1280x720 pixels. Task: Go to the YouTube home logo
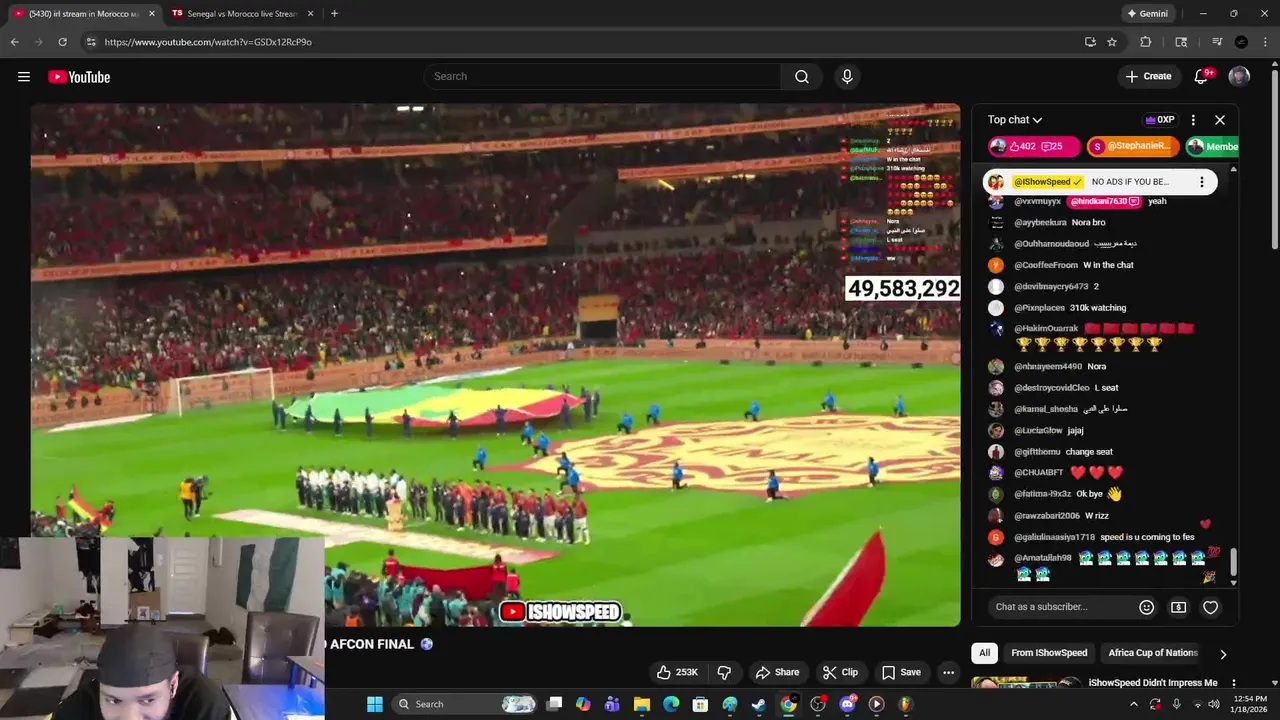(x=79, y=77)
